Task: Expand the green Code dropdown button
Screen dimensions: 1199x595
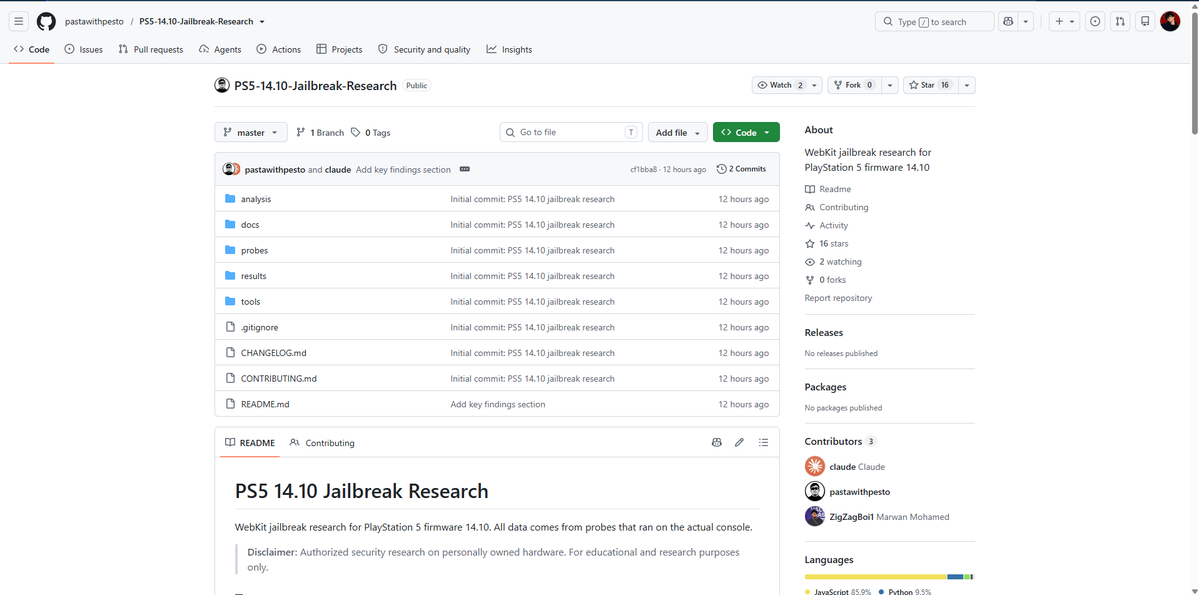Action: [x=746, y=132]
